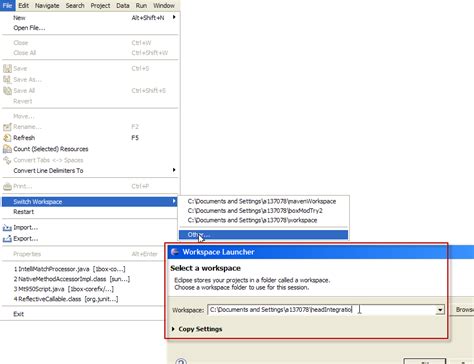
Task: Expand the New submenu arrow
Action: 174,17
